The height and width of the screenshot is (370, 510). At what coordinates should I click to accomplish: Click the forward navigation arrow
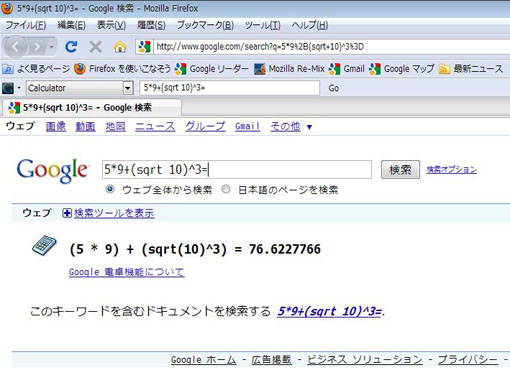click(37, 47)
